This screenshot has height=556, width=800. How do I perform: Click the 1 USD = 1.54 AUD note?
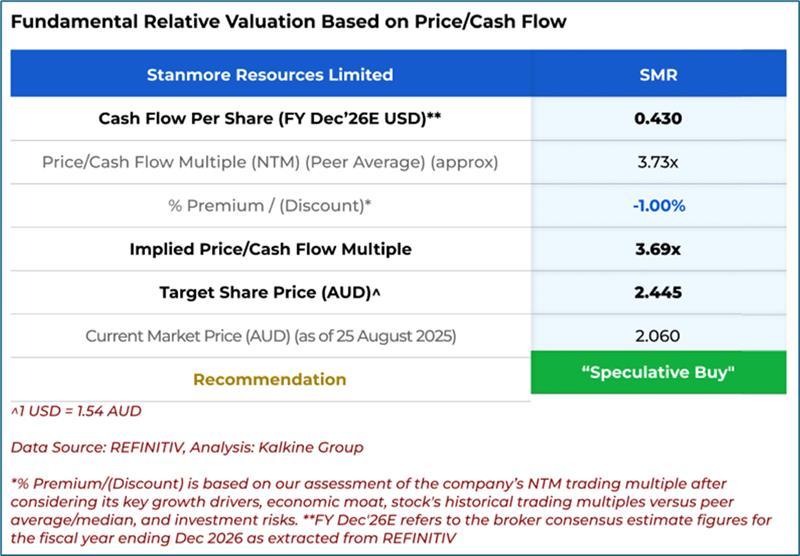click(76, 411)
